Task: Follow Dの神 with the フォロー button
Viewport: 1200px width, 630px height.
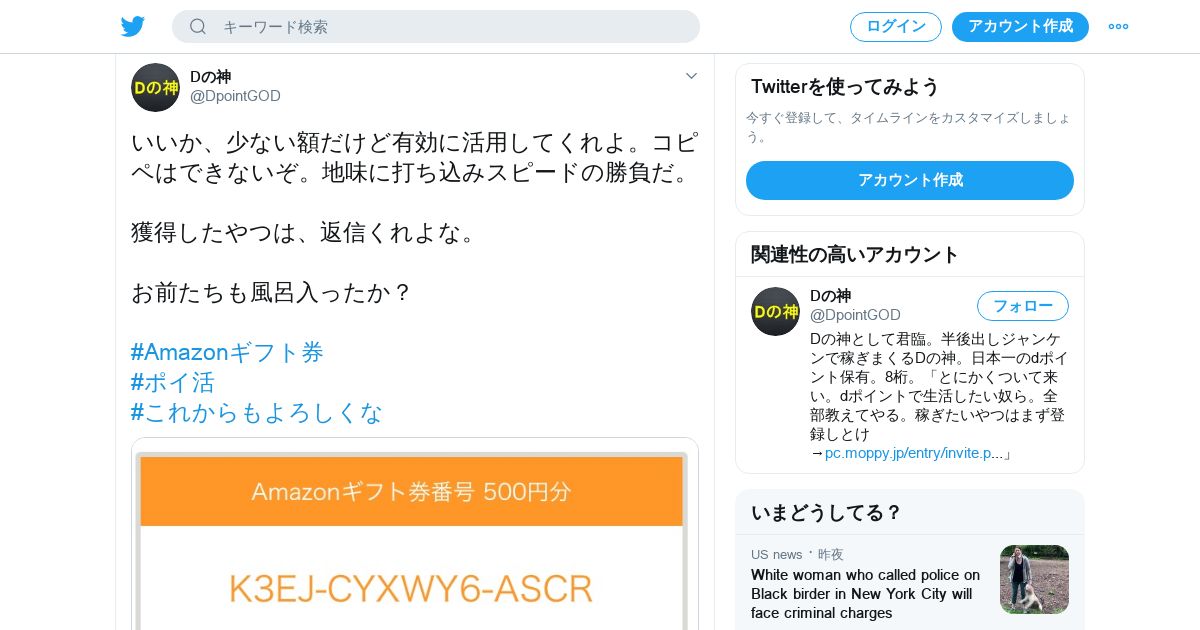Action: (x=1023, y=306)
